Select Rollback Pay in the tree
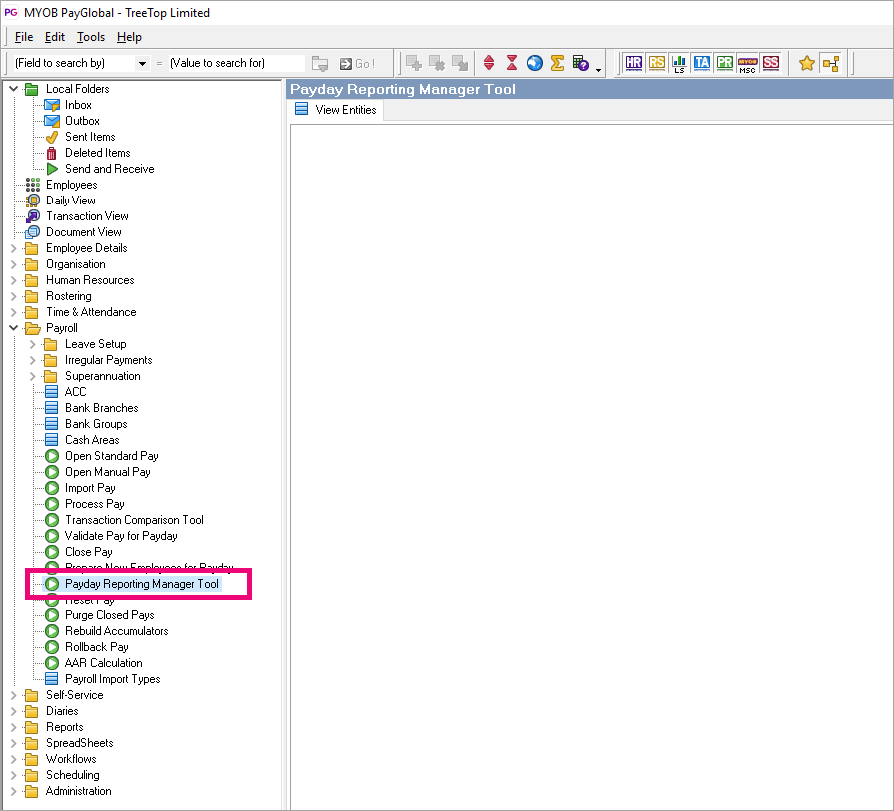The width and height of the screenshot is (894, 811). coord(96,647)
